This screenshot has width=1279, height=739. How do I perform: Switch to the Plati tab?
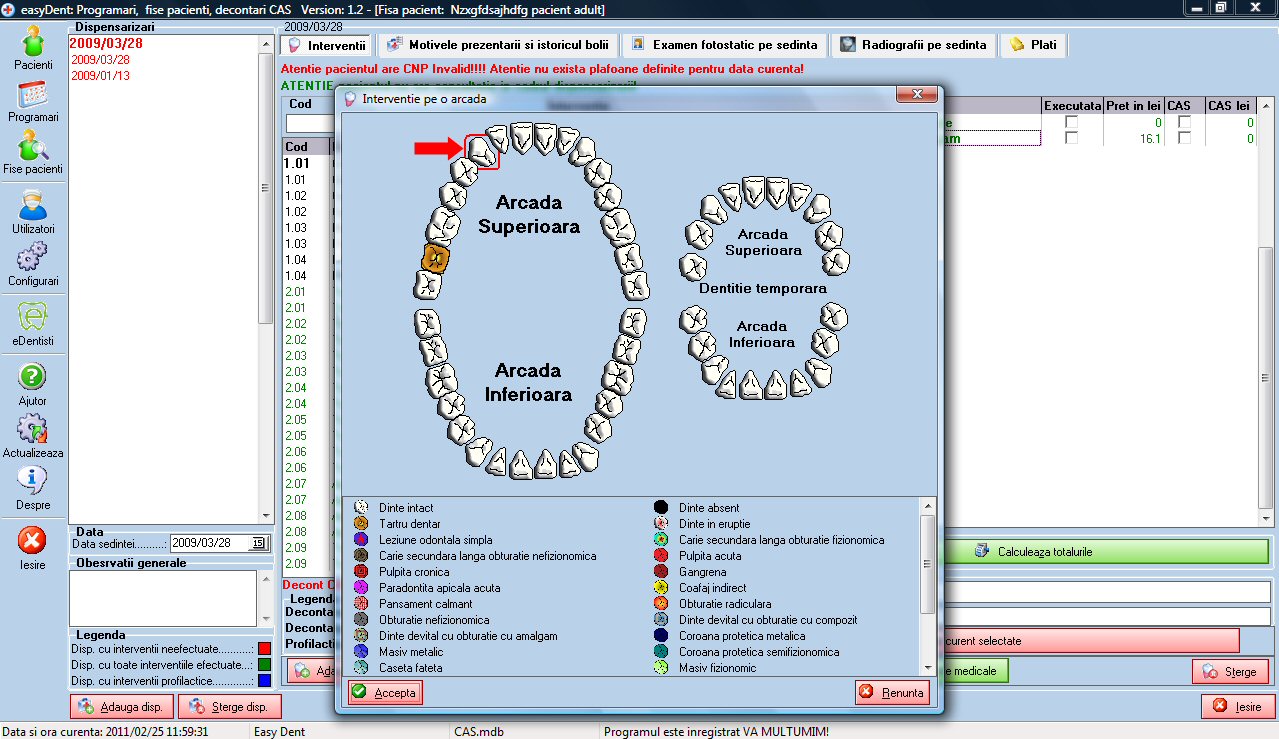pos(1033,45)
